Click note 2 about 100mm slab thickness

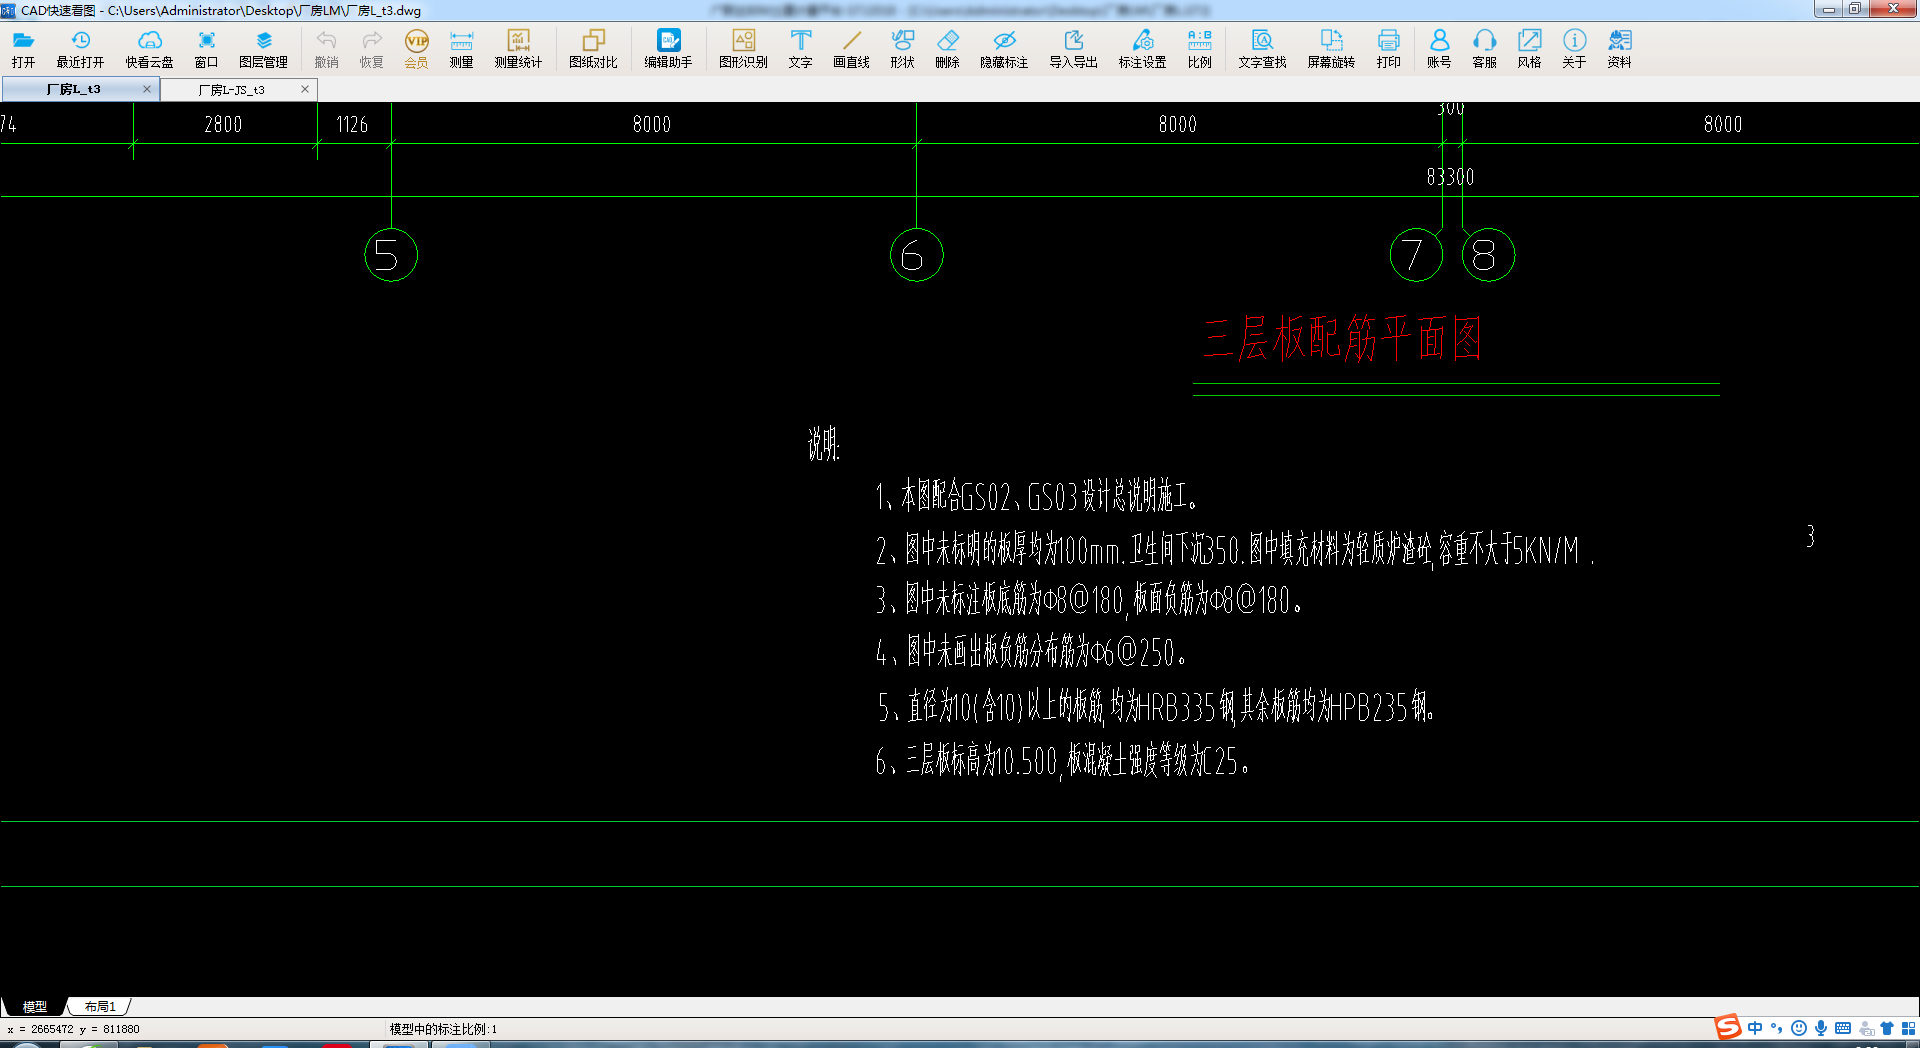point(1234,550)
